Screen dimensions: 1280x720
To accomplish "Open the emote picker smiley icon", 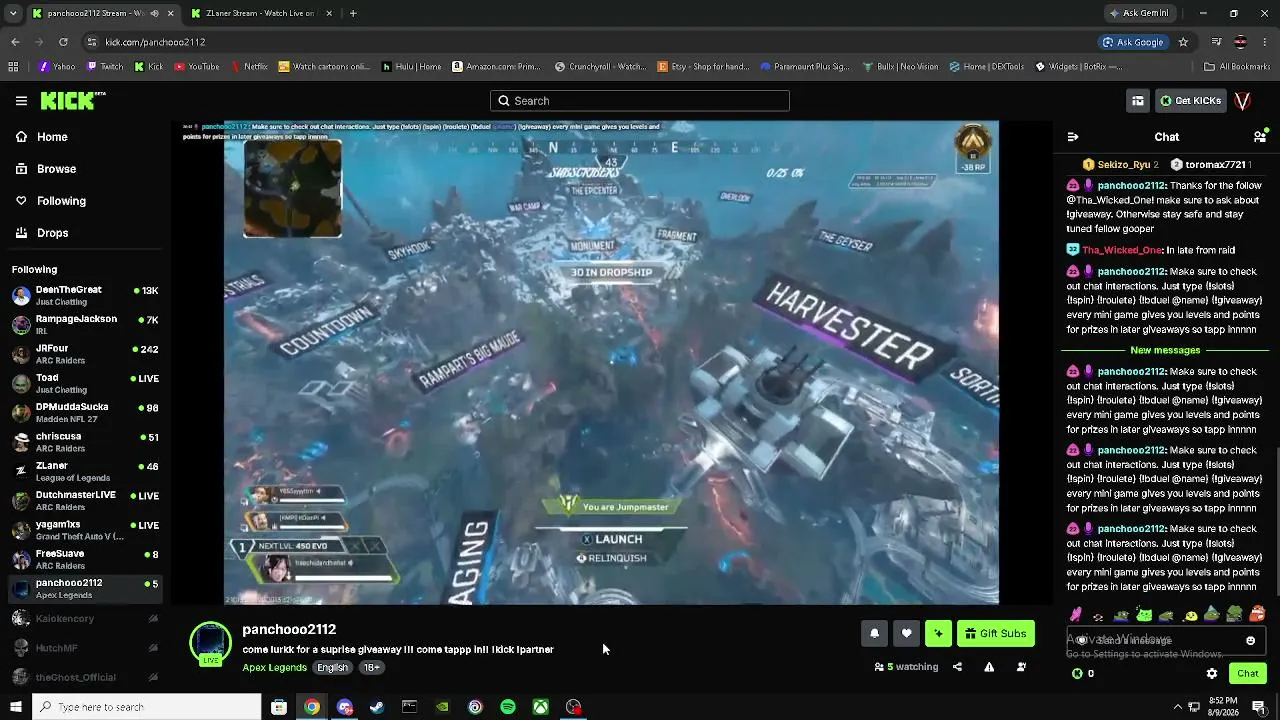I will pyautogui.click(x=1250, y=640).
